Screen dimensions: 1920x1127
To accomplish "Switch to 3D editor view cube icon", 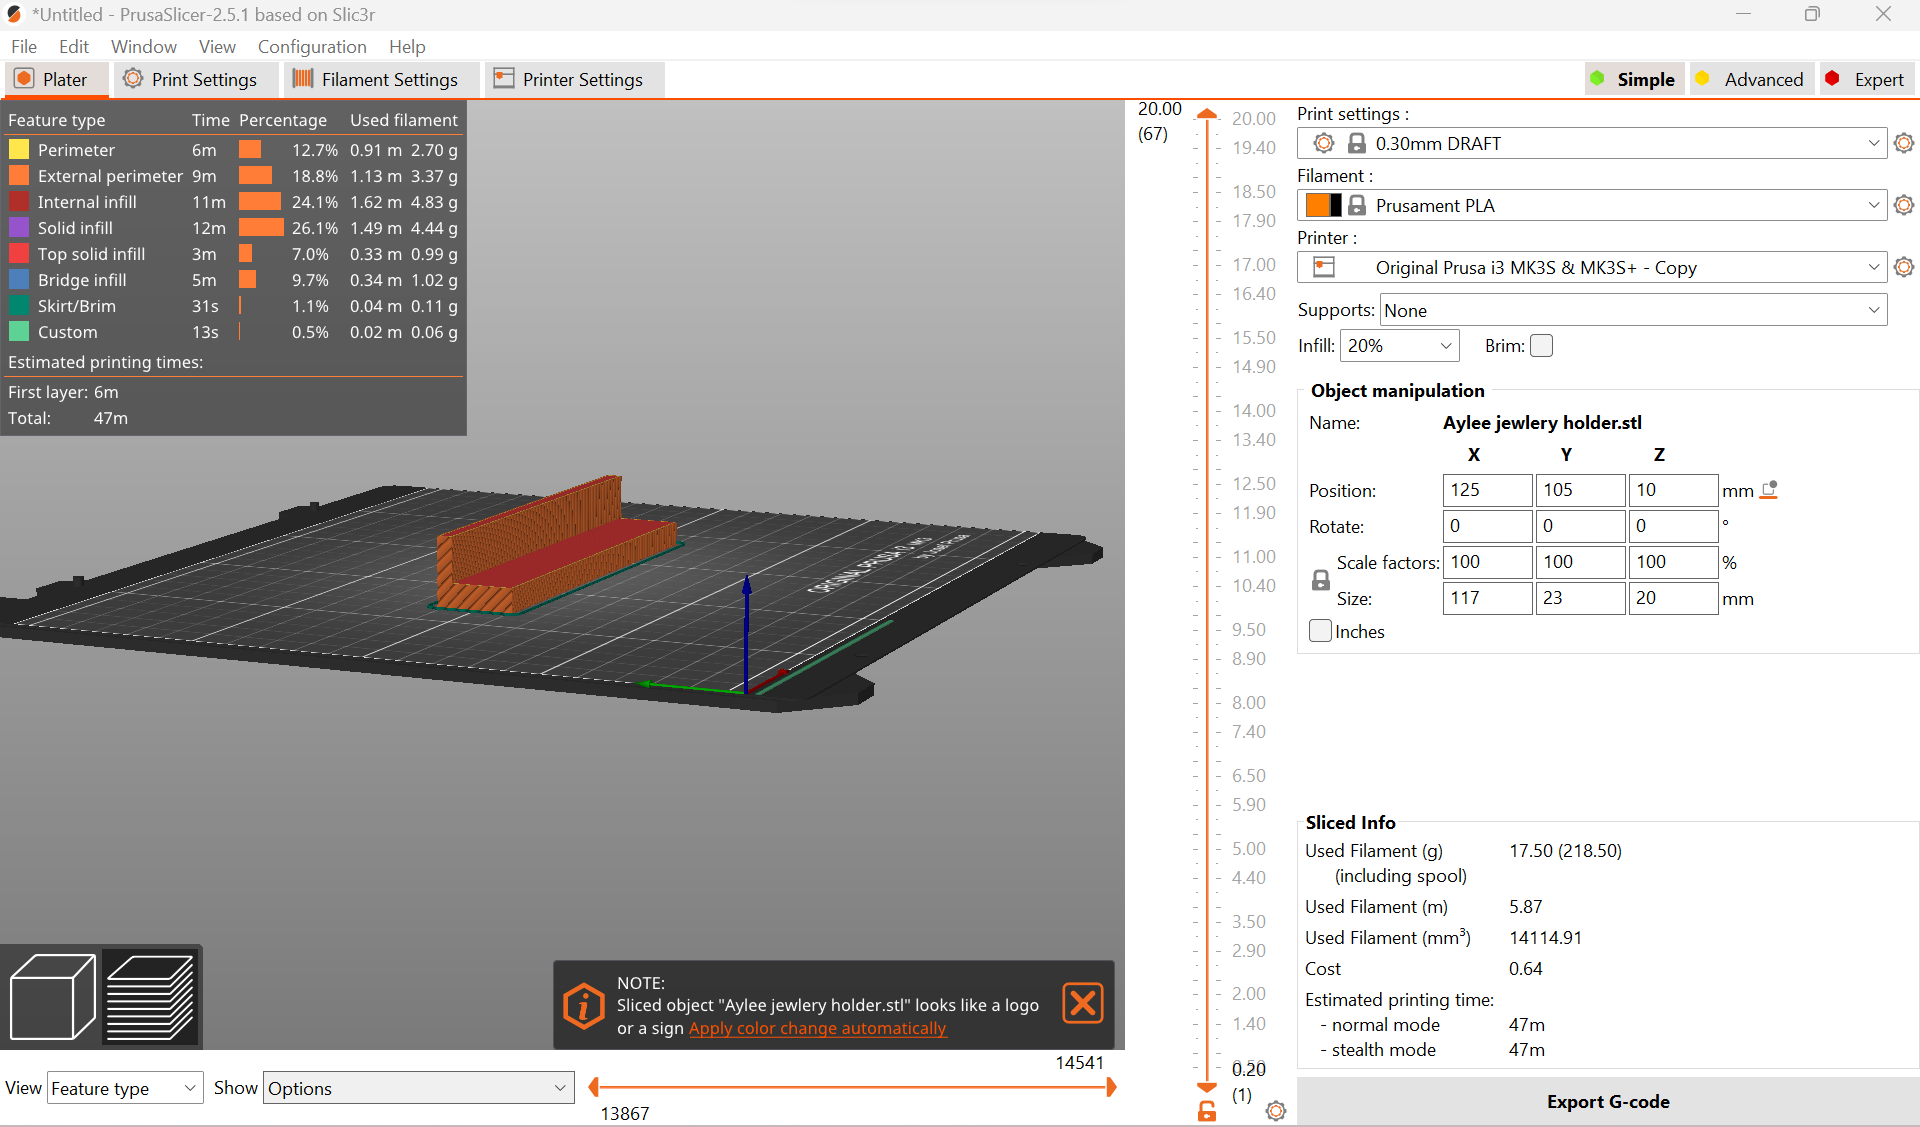I will pos(52,996).
